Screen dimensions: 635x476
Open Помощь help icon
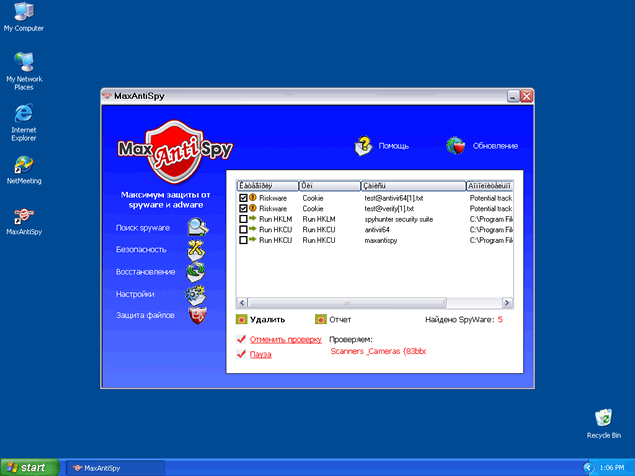click(x=364, y=145)
